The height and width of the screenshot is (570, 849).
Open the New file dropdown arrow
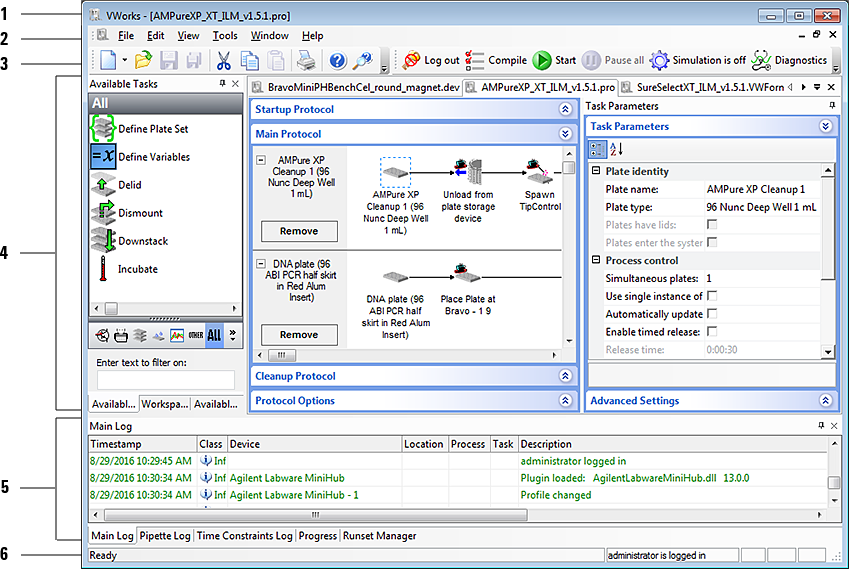point(125,60)
